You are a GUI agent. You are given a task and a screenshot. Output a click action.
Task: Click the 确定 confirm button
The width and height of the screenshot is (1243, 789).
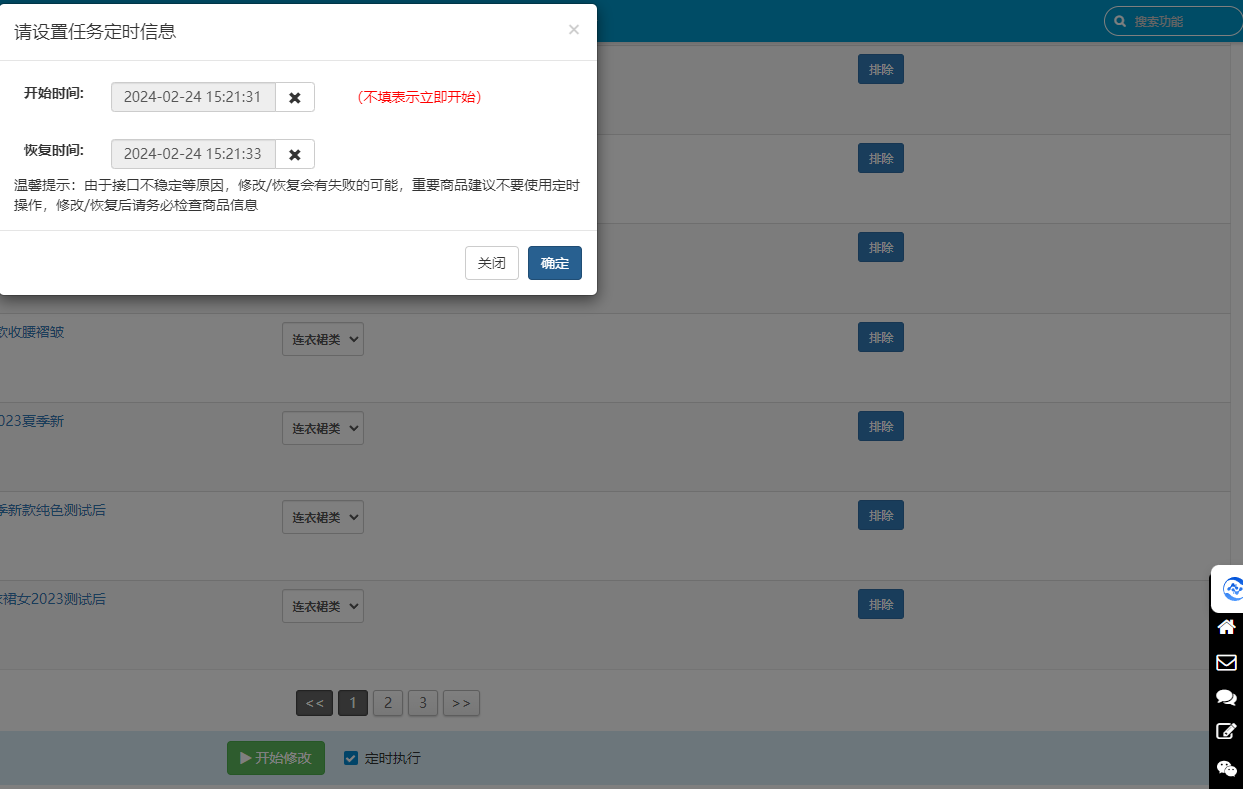[555, 263]
